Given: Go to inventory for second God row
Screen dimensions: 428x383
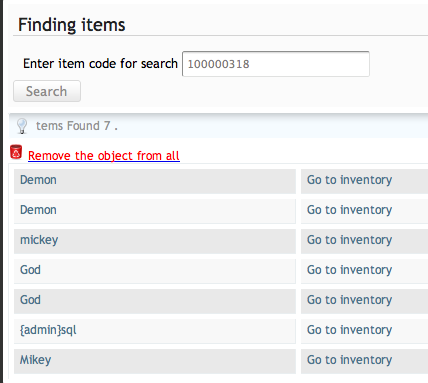Looking at the screenshot, I should [x=349, y=300].
